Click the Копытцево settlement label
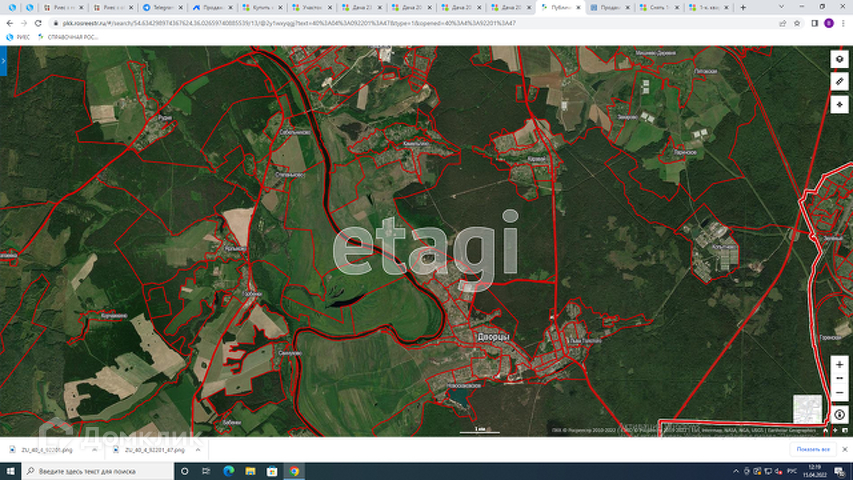Screen dimensions: 853x480 click(723, 247)
